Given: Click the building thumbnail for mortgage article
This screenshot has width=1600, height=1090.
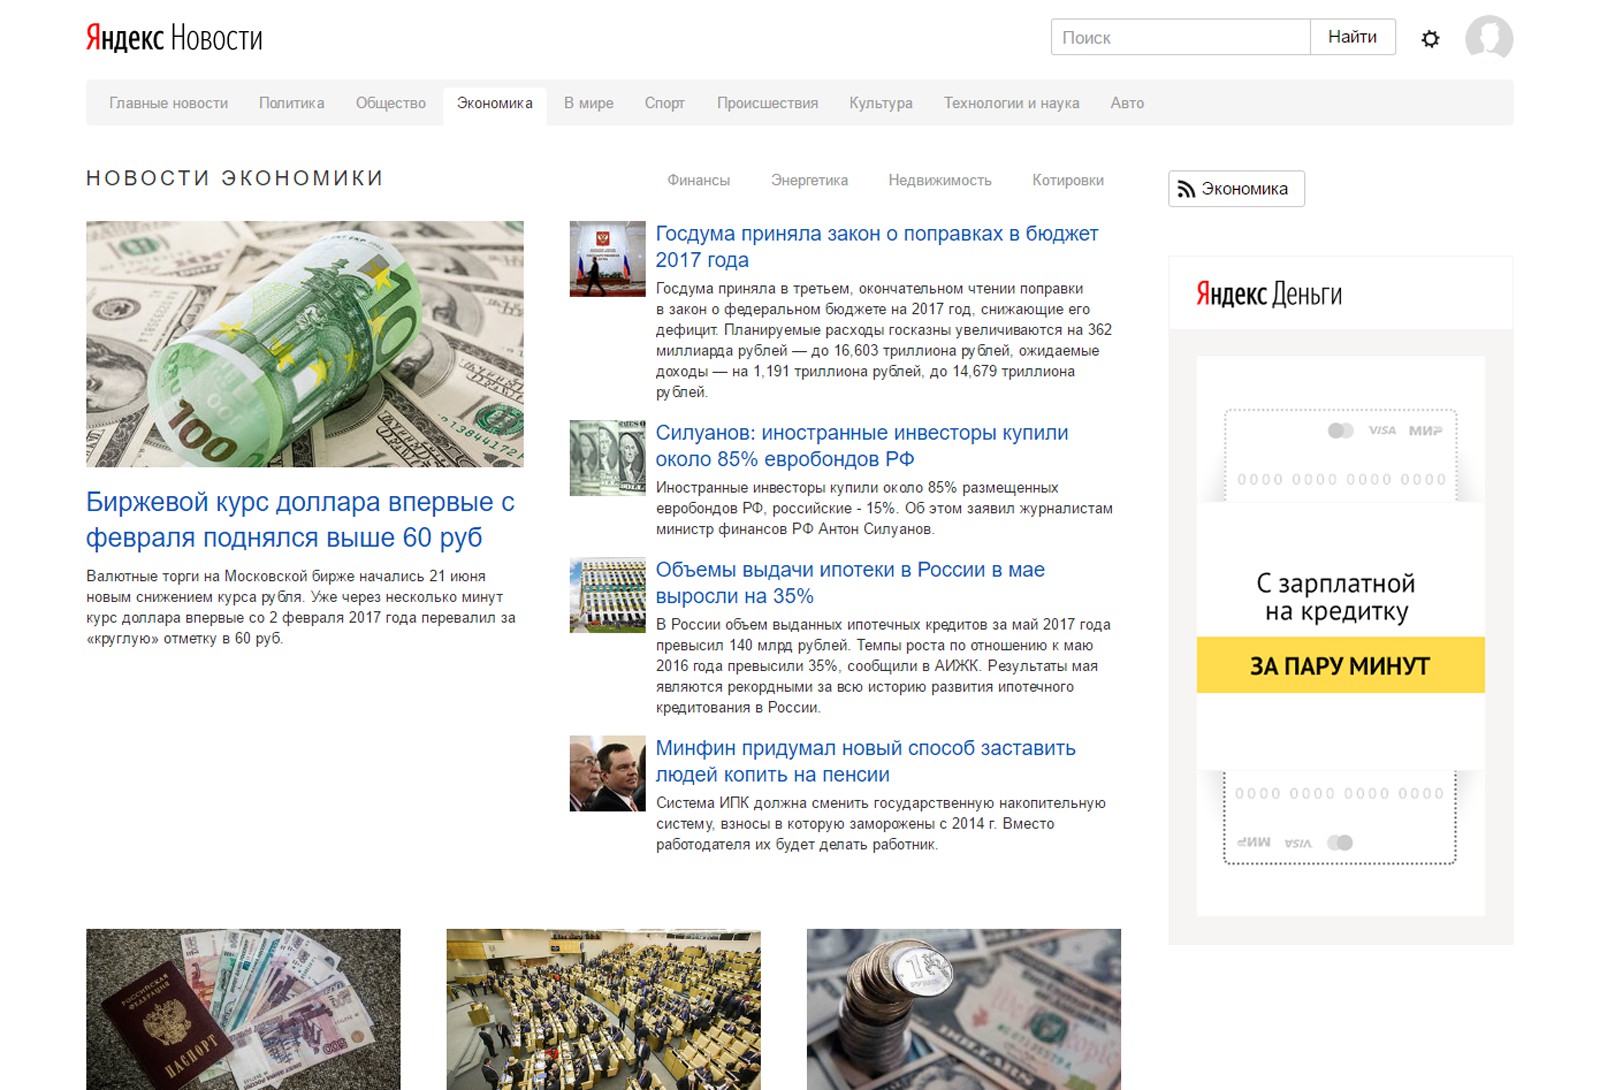Looking at the screenshot, I should pyautogui.click(x=608, y=595).
